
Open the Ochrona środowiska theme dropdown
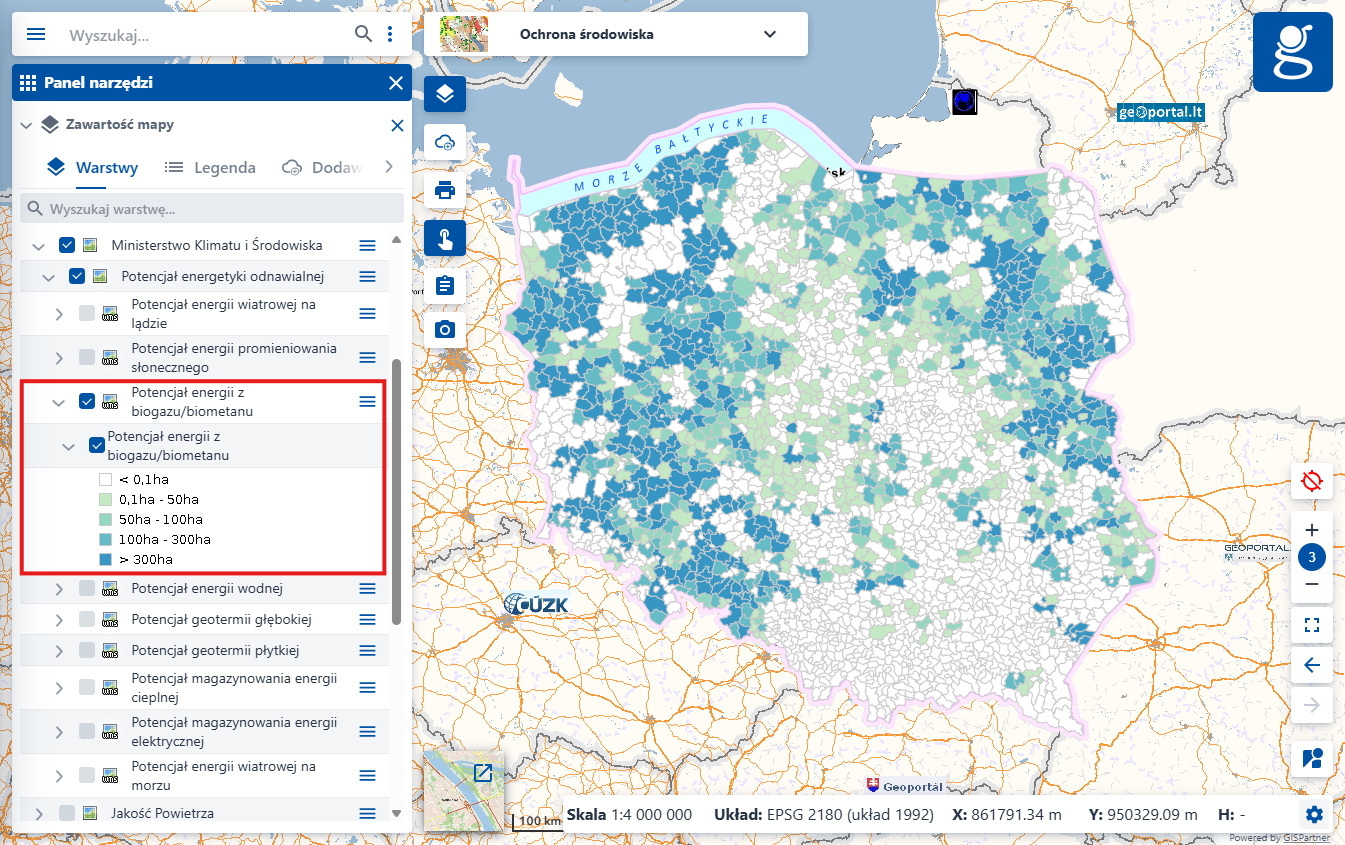click(x=769, y=33)
